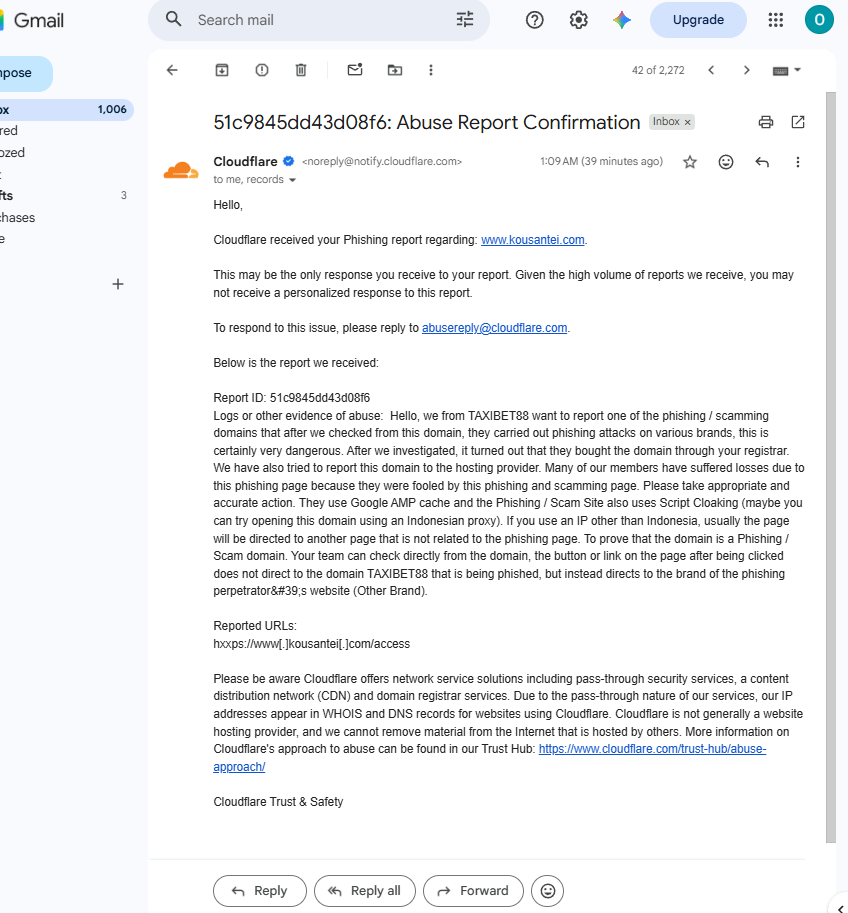Viewport: 848px width, 913px height.
Task: Expand recipient details next to 'to me, records'
Action: point(292,180)
